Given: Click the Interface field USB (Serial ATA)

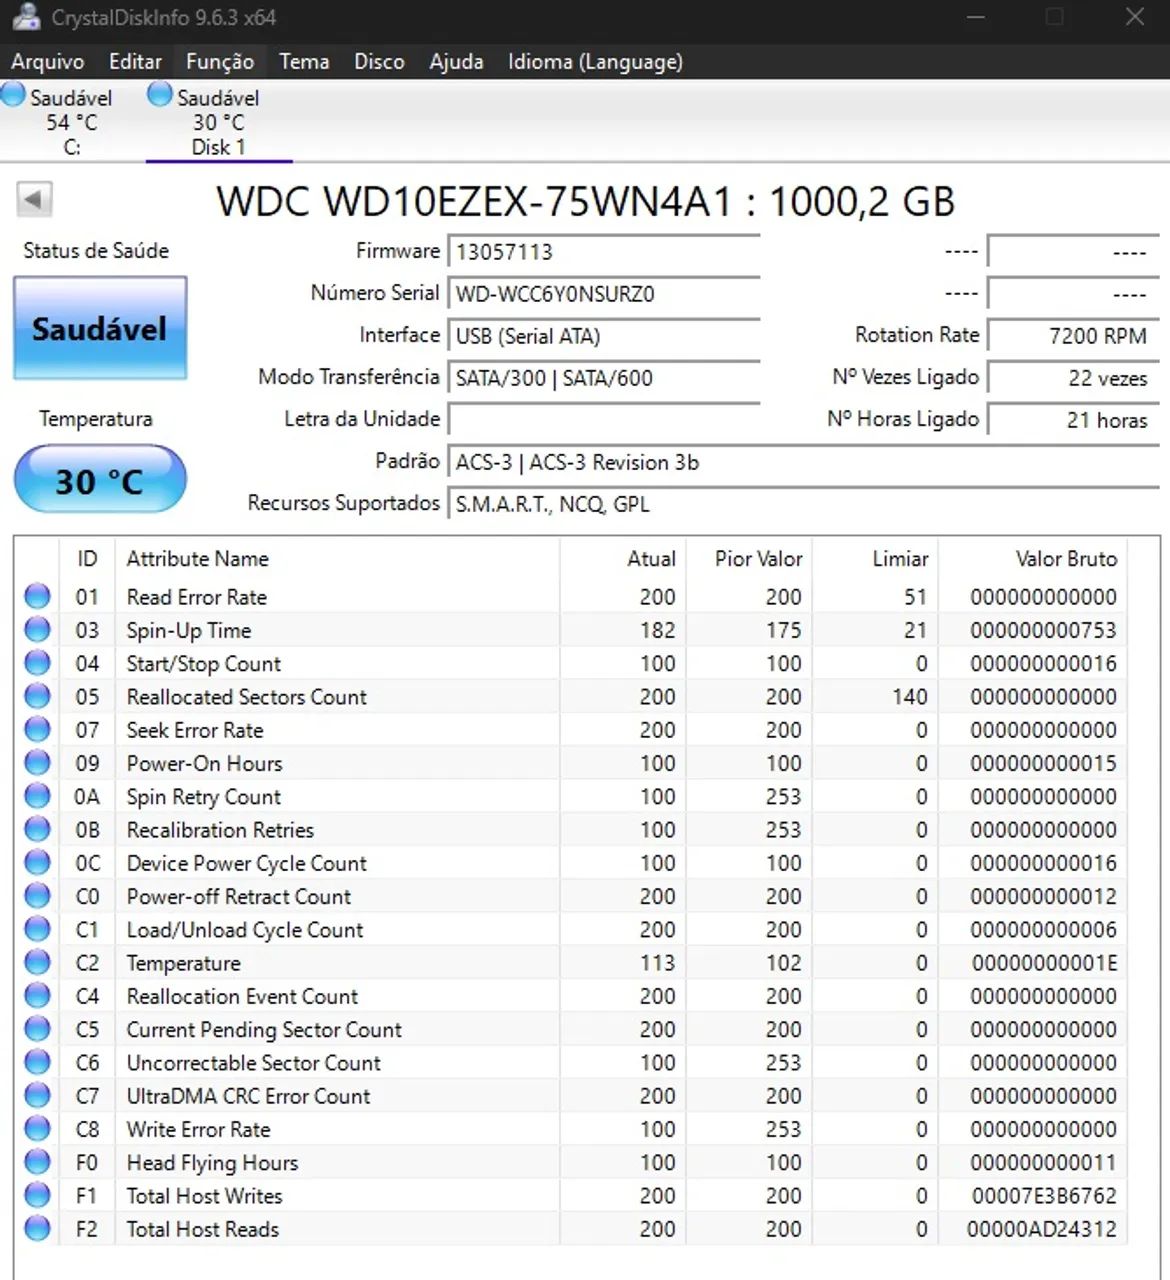Looking at the screenshot, I should 604,336.
